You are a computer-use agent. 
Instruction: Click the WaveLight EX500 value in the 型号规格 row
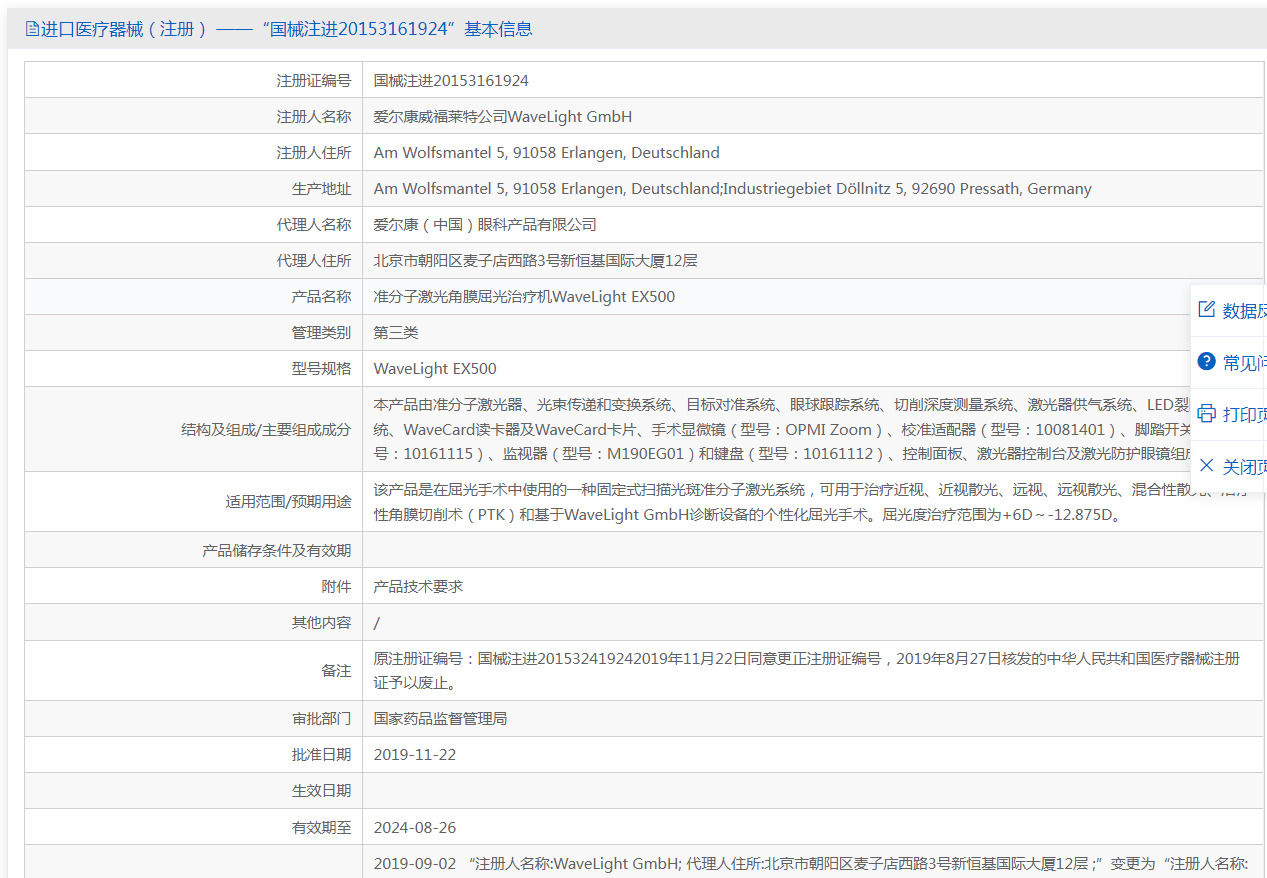click(x=435, y=369)
